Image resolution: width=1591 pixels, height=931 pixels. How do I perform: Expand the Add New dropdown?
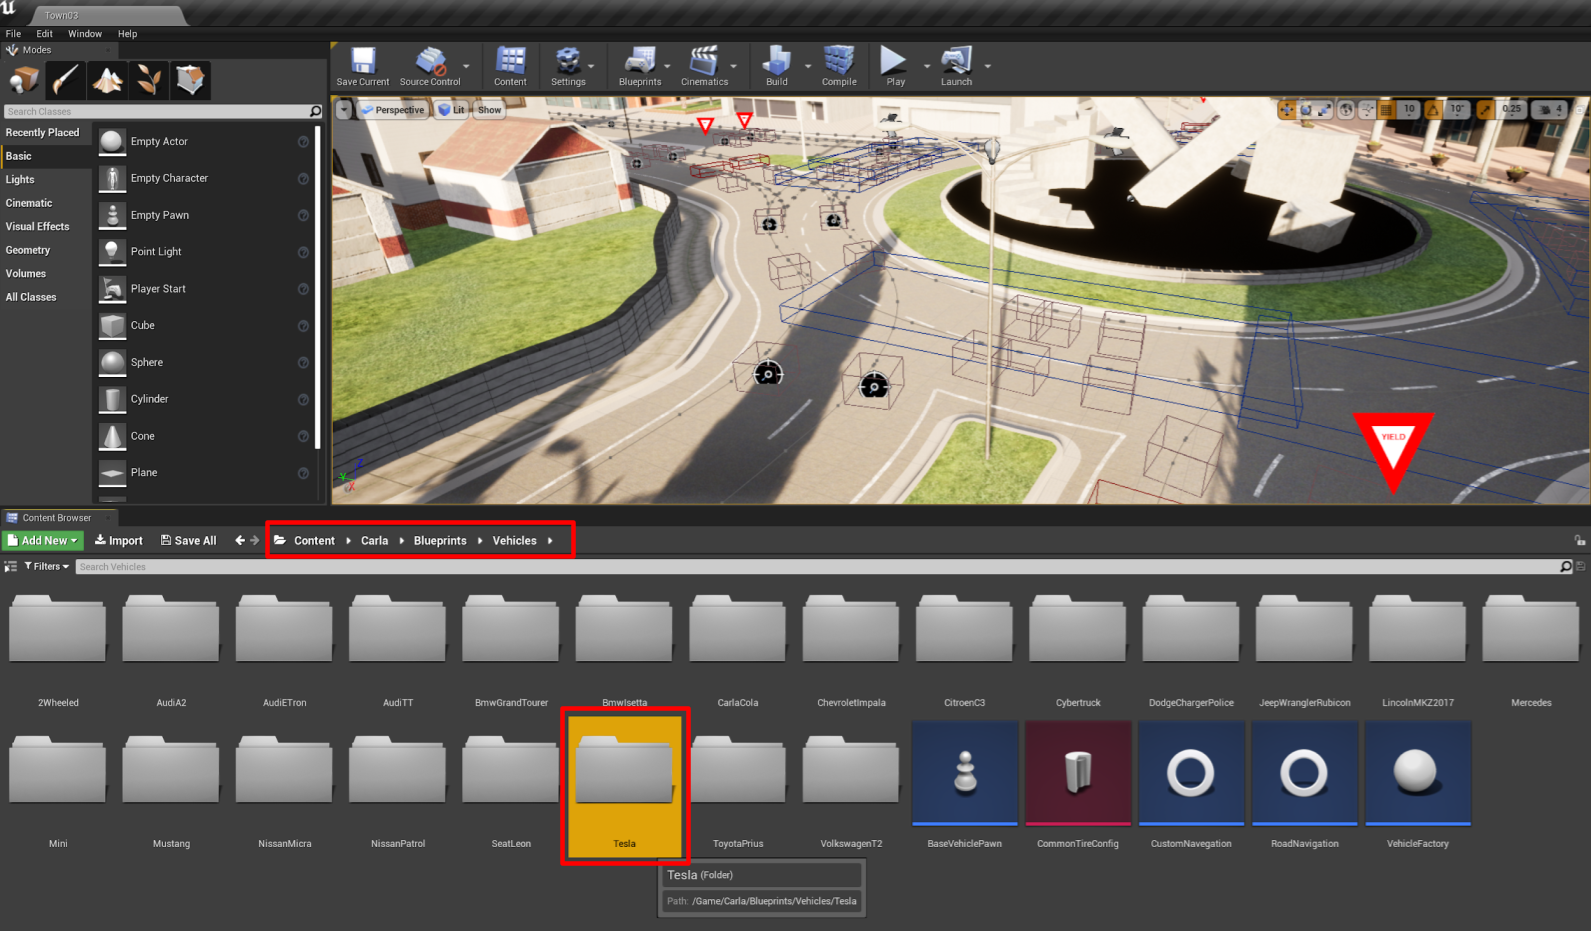point(42,540)
